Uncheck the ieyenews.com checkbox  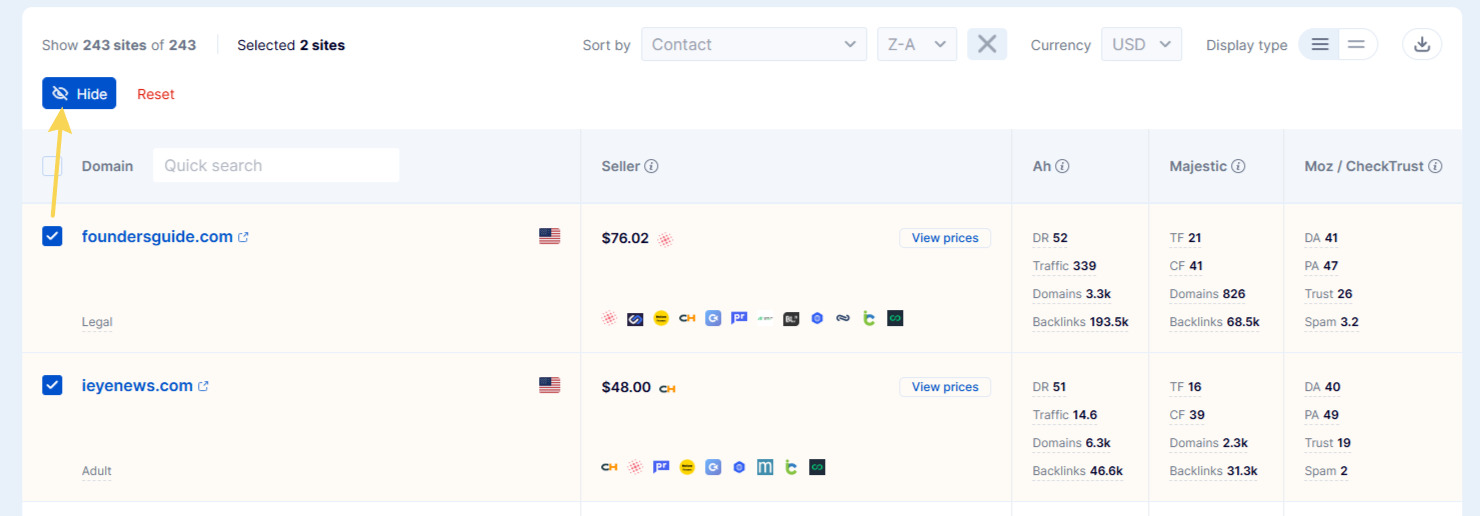(52, 385)
